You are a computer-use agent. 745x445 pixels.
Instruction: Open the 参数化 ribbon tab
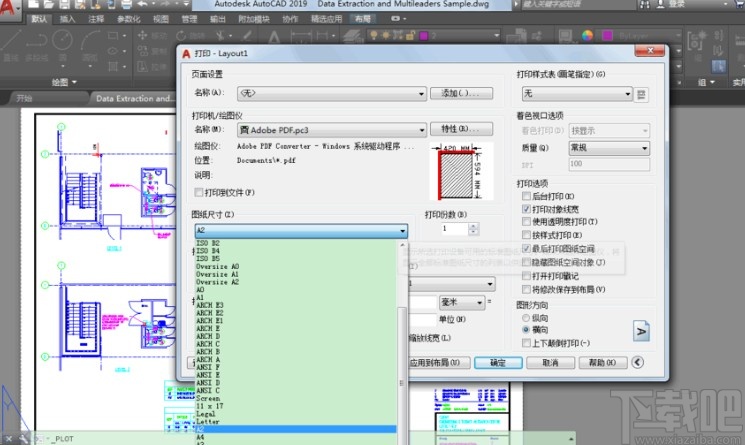pos(128,19)
